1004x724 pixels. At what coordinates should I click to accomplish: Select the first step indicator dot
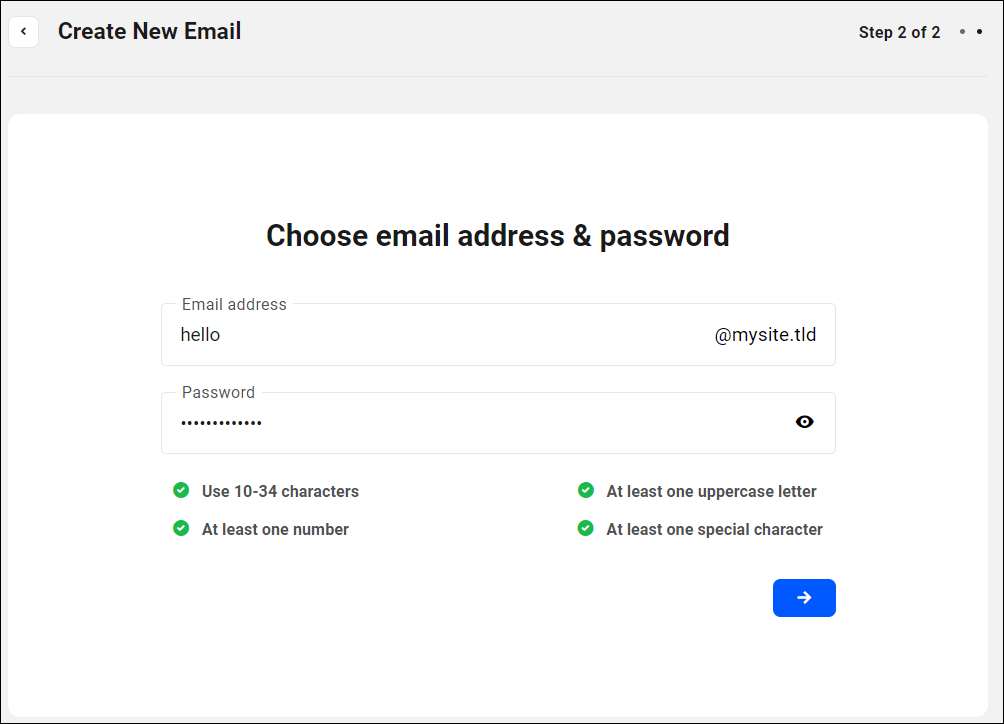(x=962, y=32)
